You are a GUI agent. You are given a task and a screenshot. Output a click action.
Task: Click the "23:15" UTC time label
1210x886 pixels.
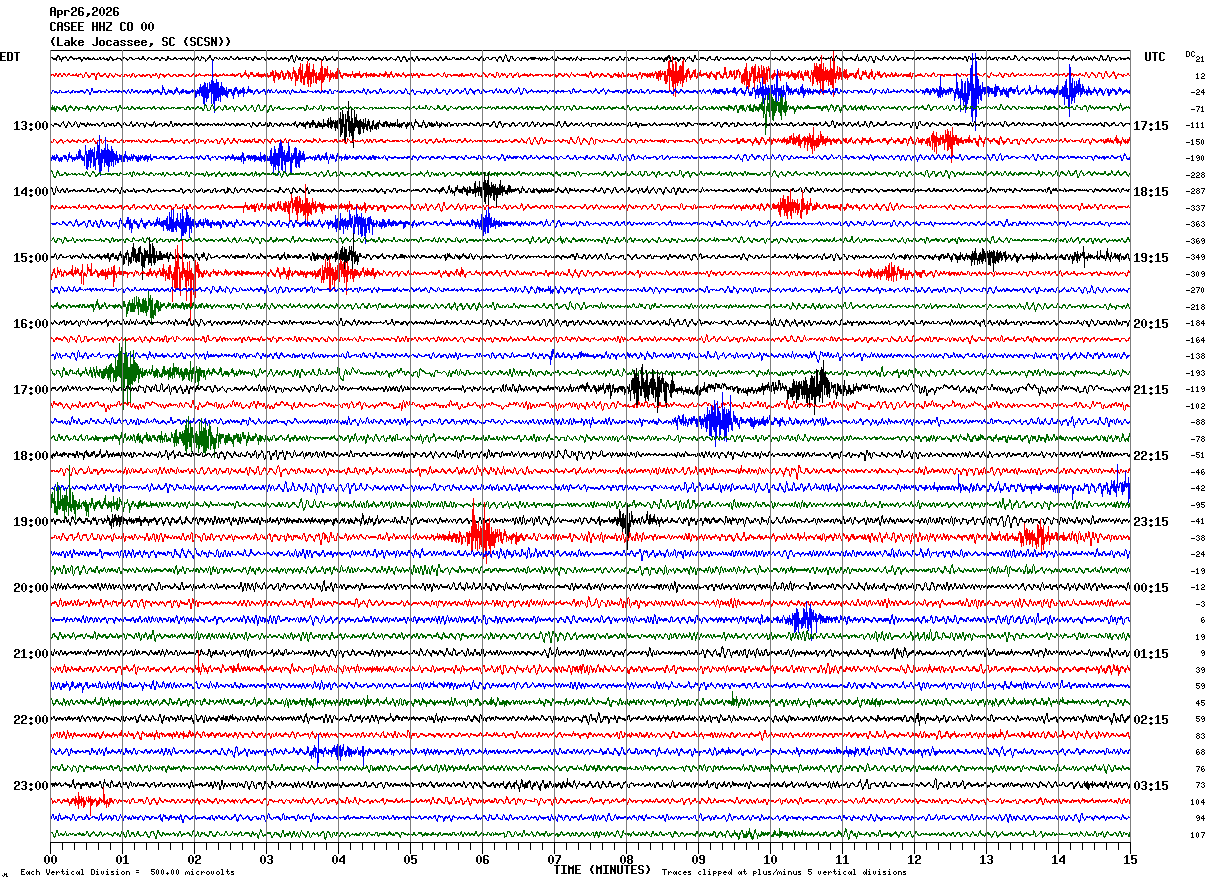(1151, 522)
